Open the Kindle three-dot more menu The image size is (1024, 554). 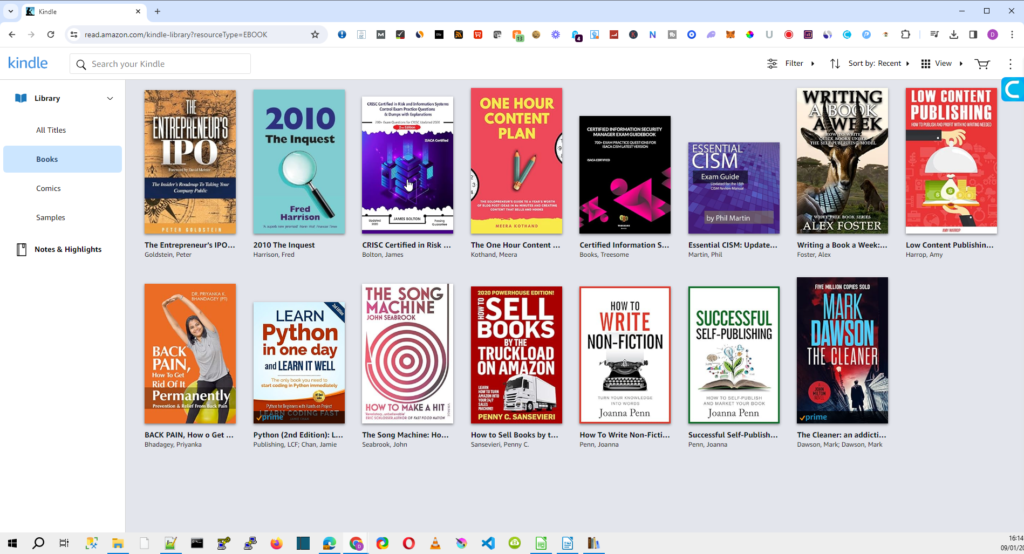click(x=1010, y=63)
